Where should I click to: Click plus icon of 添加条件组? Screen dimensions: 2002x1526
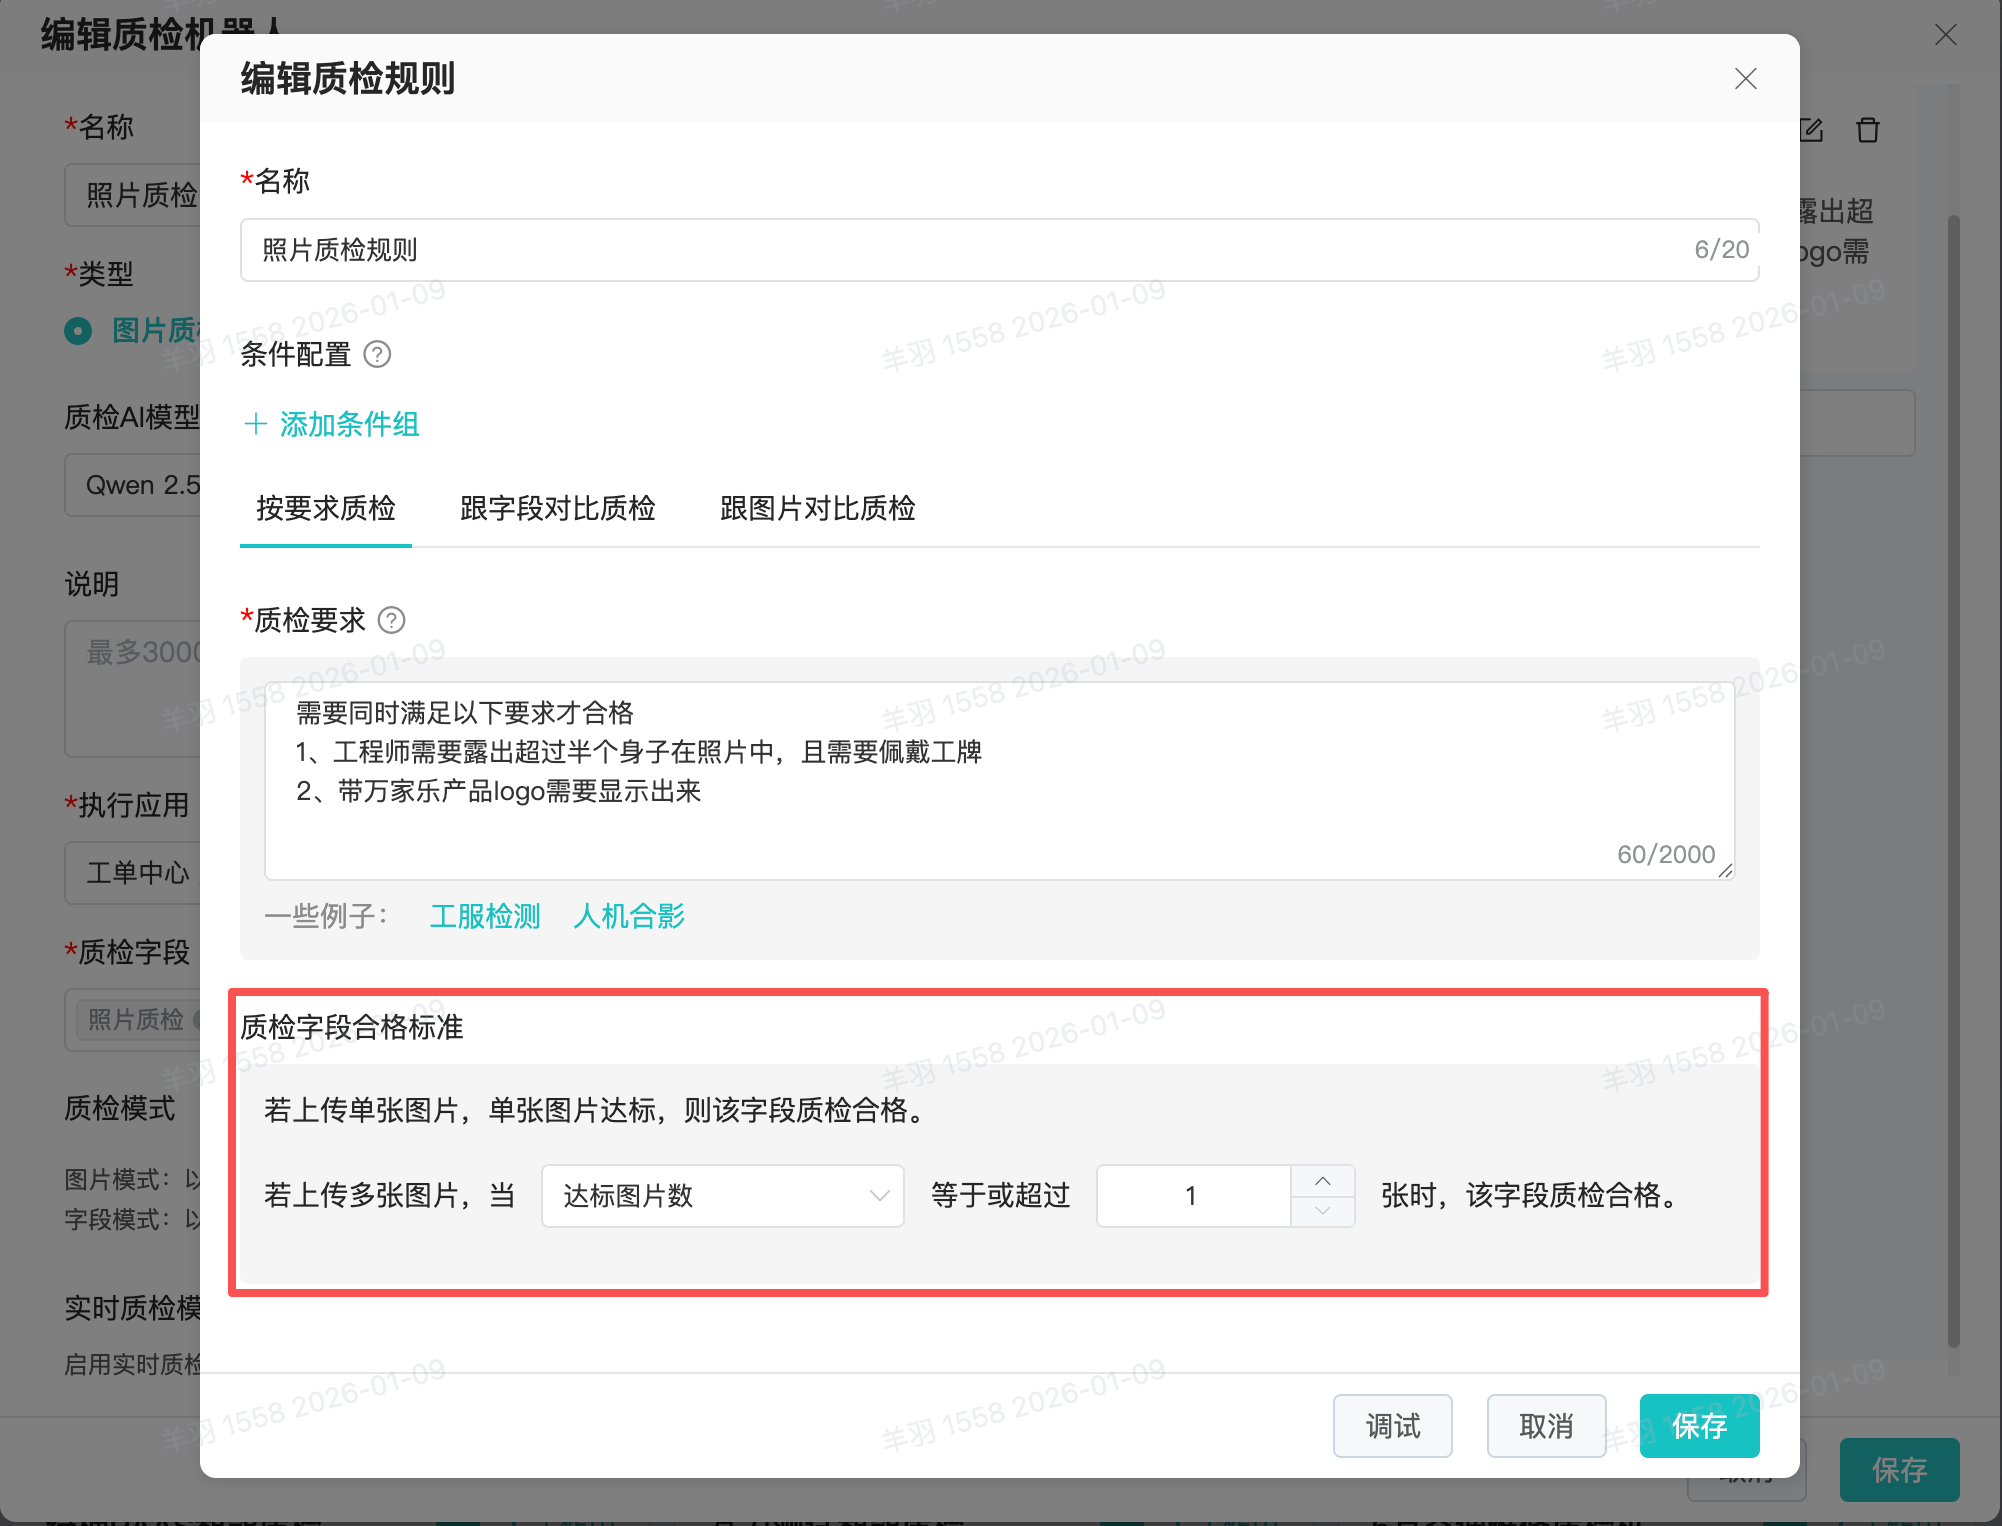pyautogui.click(x=256, y=424)
